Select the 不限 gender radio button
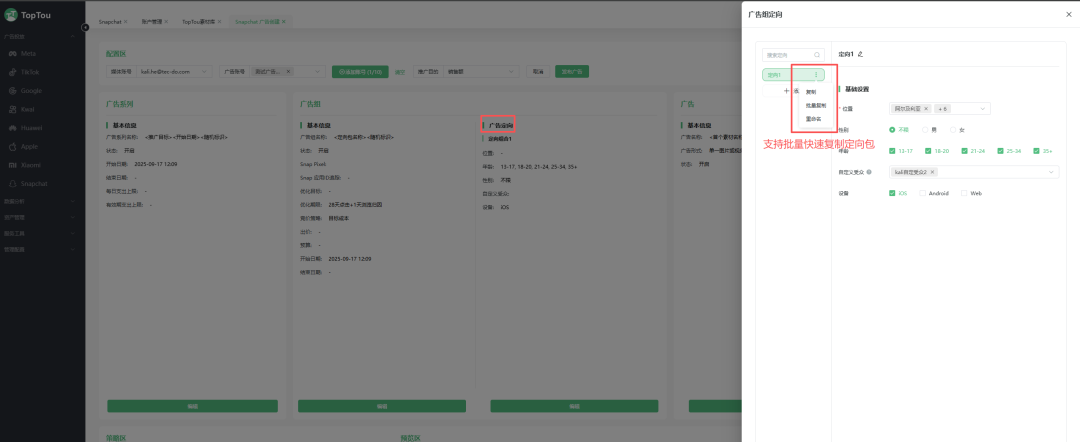Viewport: 1080px width, 442px height. pos(893,129)
